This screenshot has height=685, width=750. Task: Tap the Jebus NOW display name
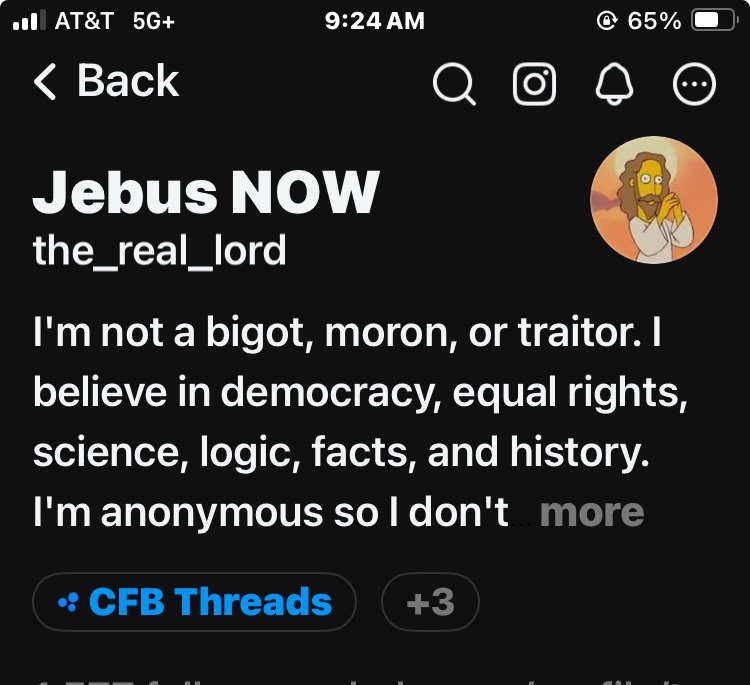206,192
